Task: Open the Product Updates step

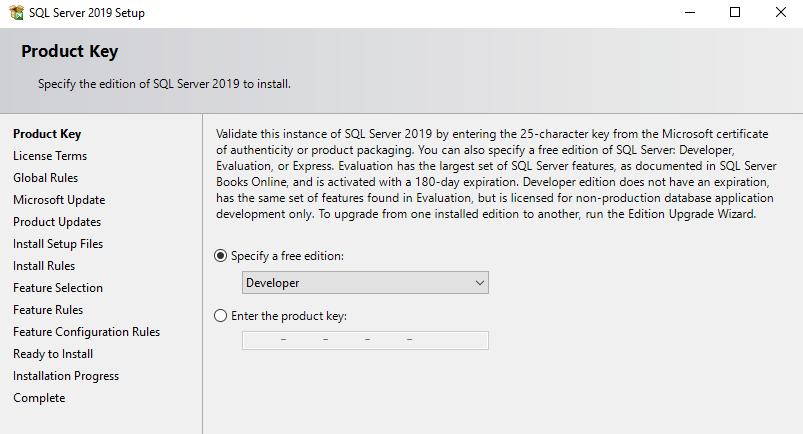Action: click(57, 222)
